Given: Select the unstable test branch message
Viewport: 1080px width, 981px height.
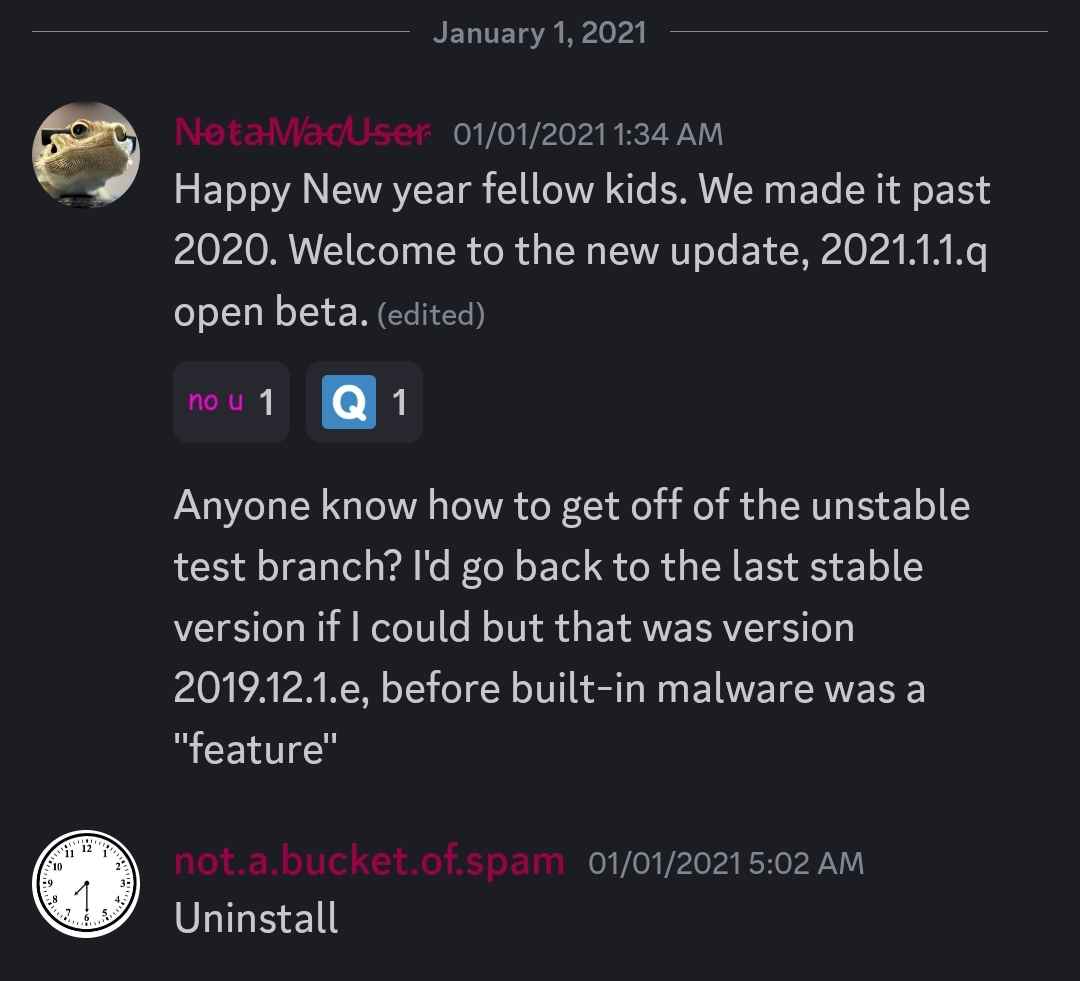Looking at the screenshot, I should [x=572, y=628].
